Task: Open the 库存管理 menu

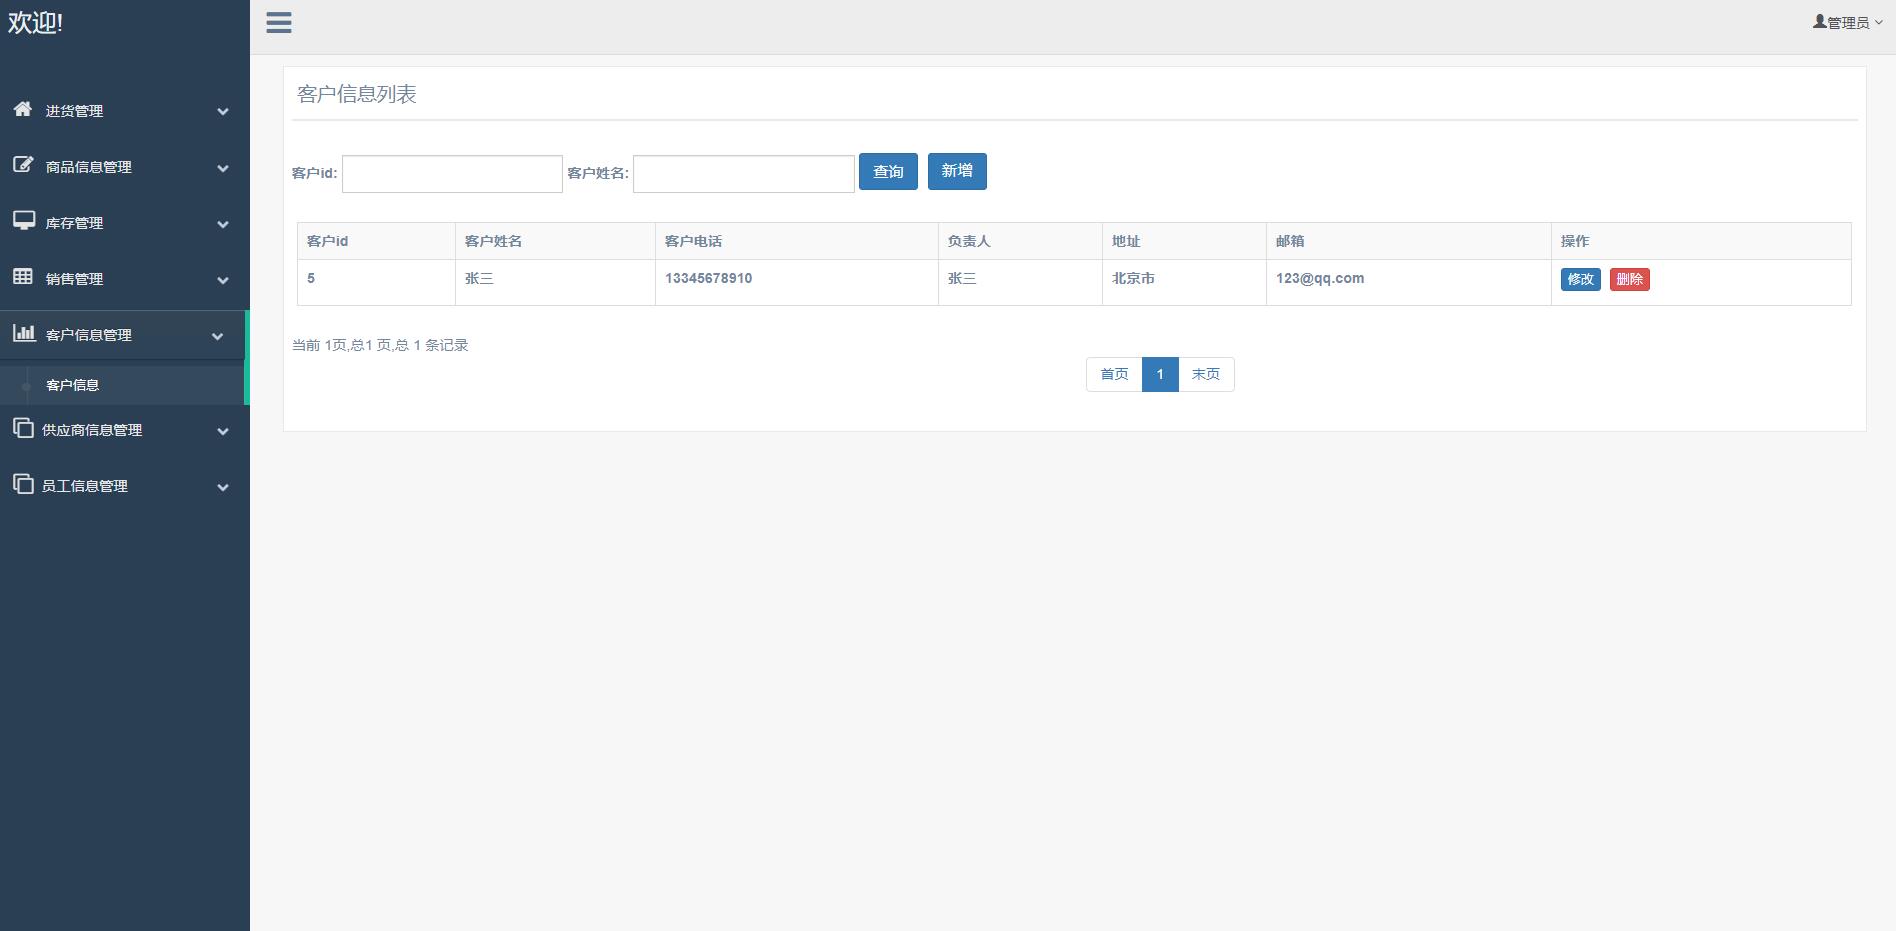Action: coord(124,223)
